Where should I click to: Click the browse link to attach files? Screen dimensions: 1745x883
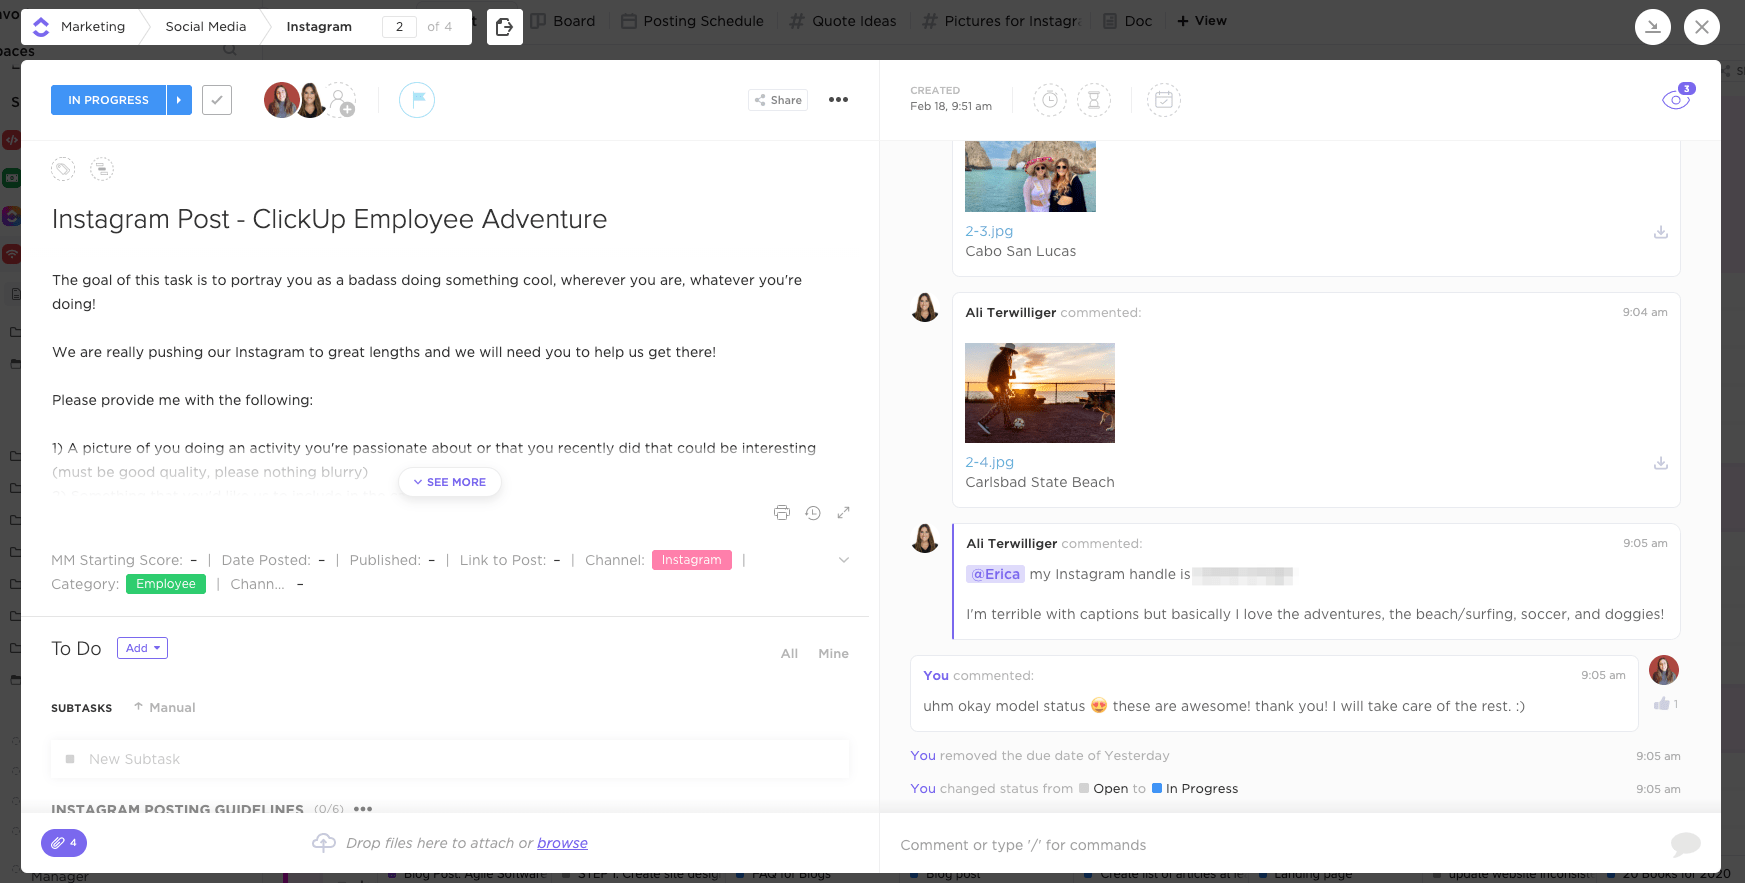click(x=562, y=843)
